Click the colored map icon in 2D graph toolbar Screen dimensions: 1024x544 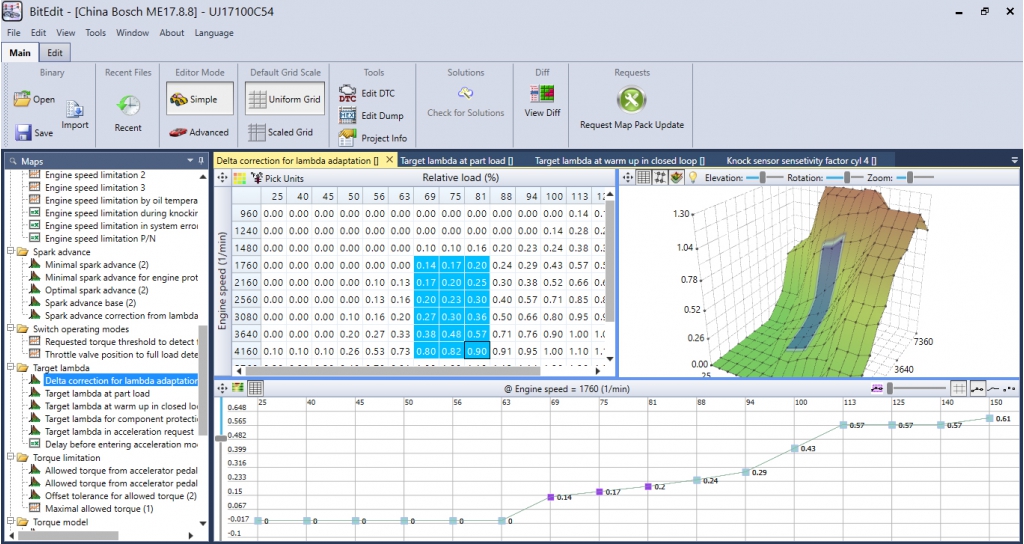[238, 387]
